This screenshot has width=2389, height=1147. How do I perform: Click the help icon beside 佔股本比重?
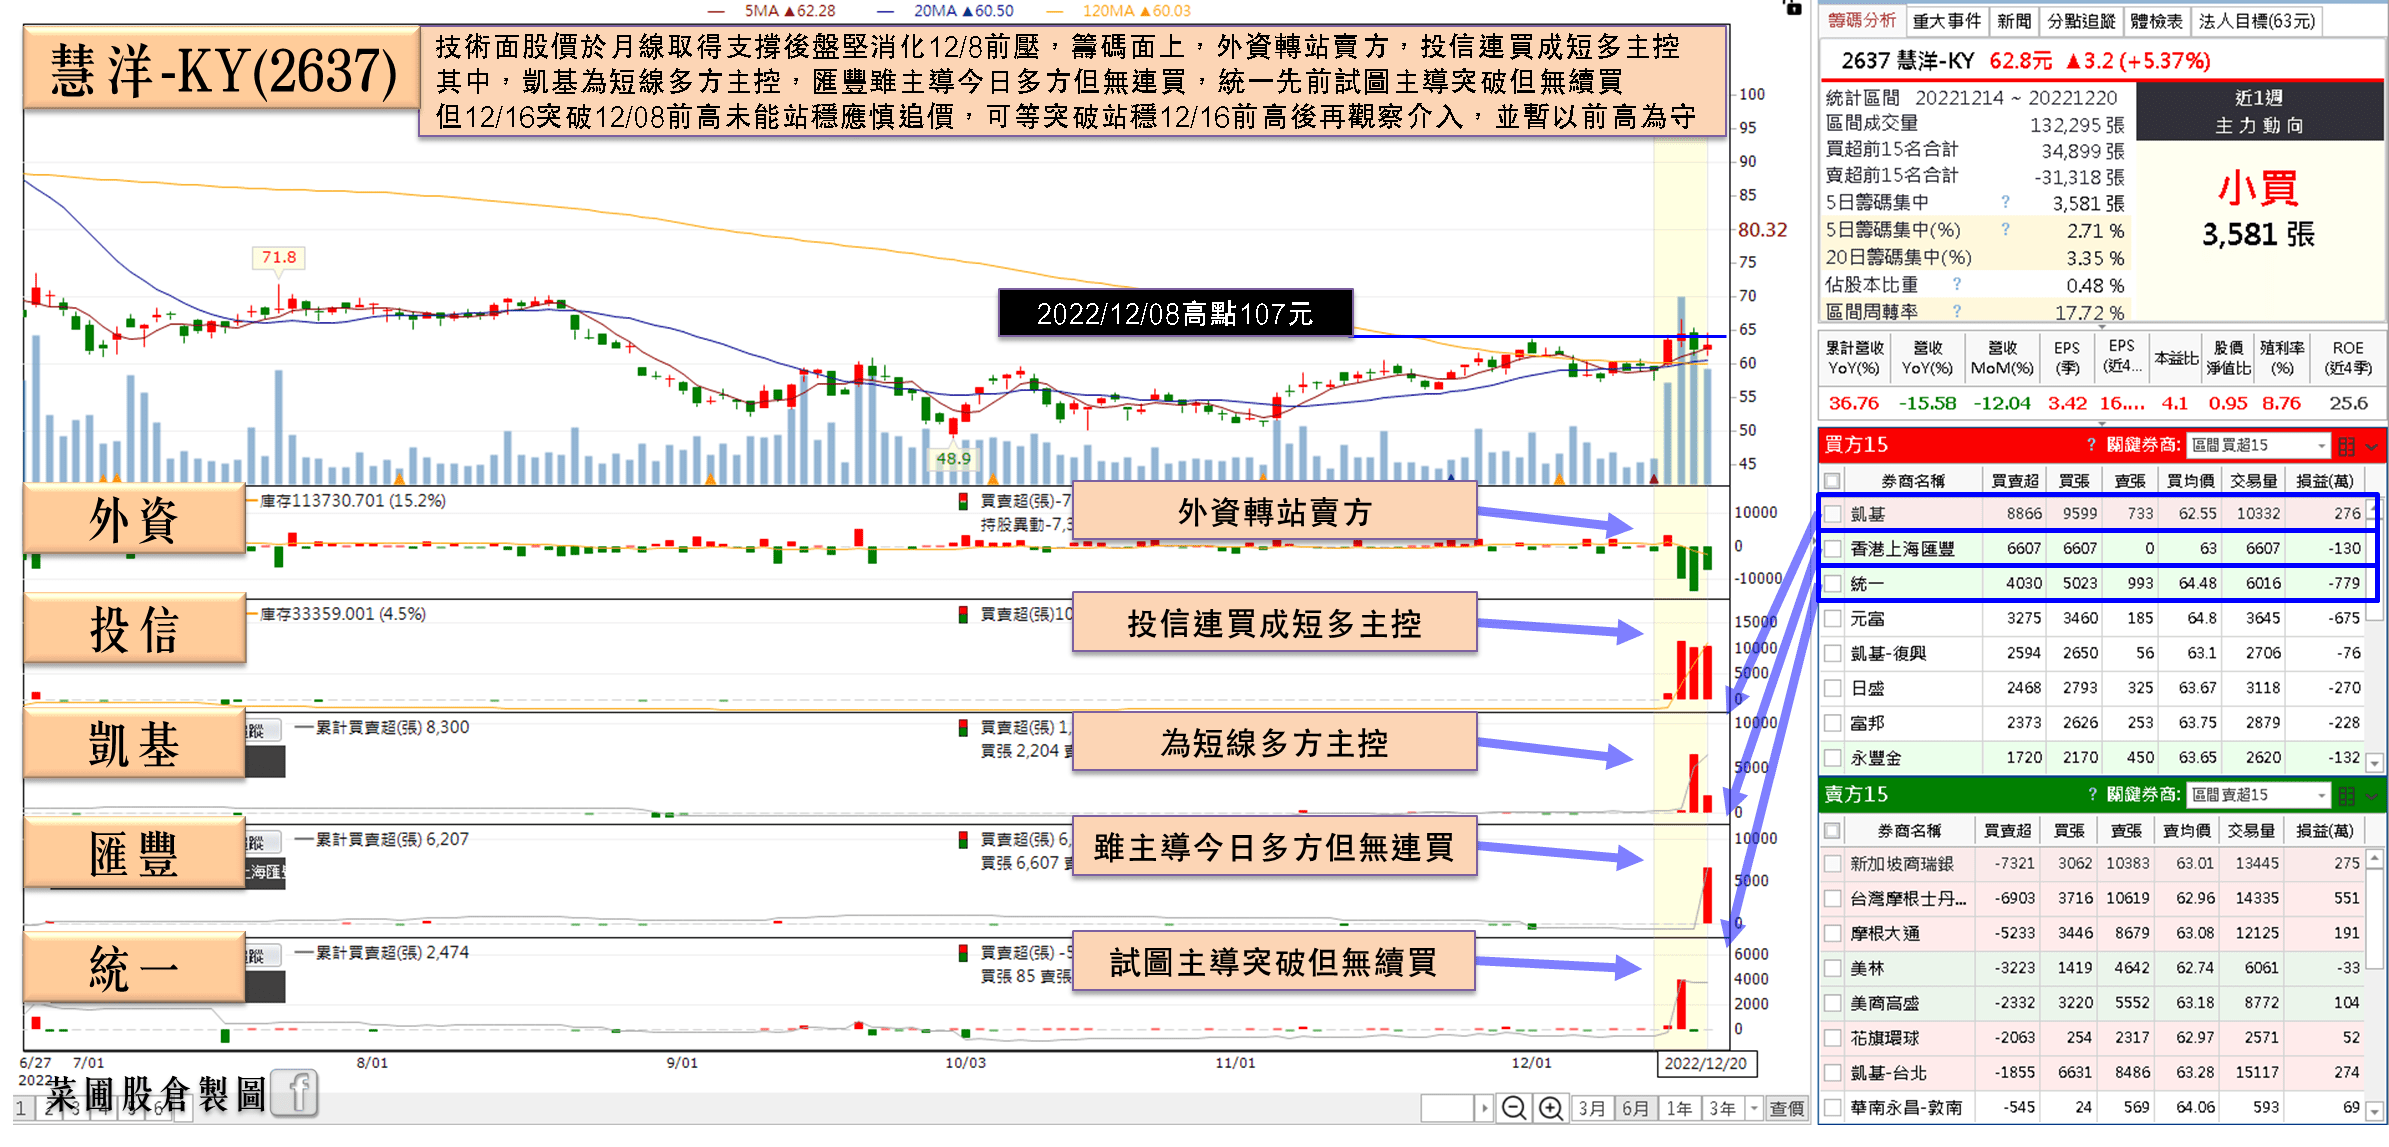pyautogui.click(x=1956, y=284)
